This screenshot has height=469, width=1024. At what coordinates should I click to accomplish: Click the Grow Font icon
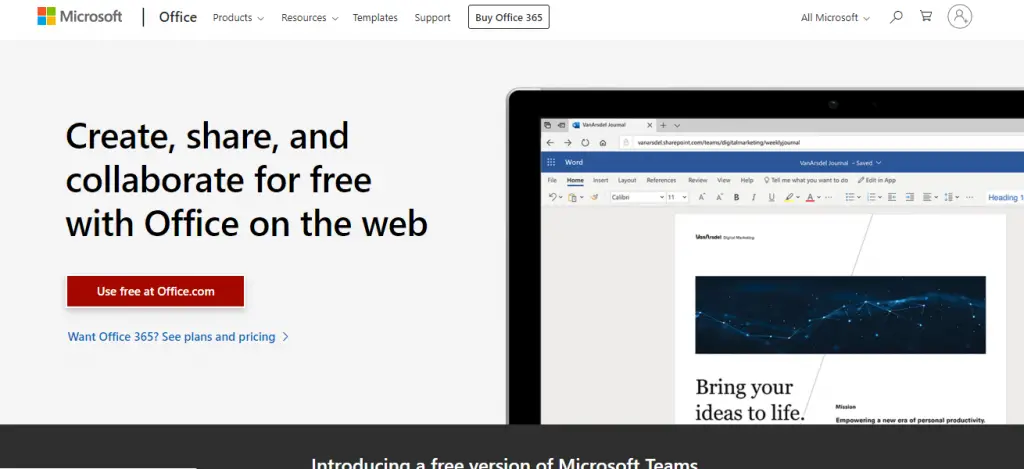tap(701, 197)
